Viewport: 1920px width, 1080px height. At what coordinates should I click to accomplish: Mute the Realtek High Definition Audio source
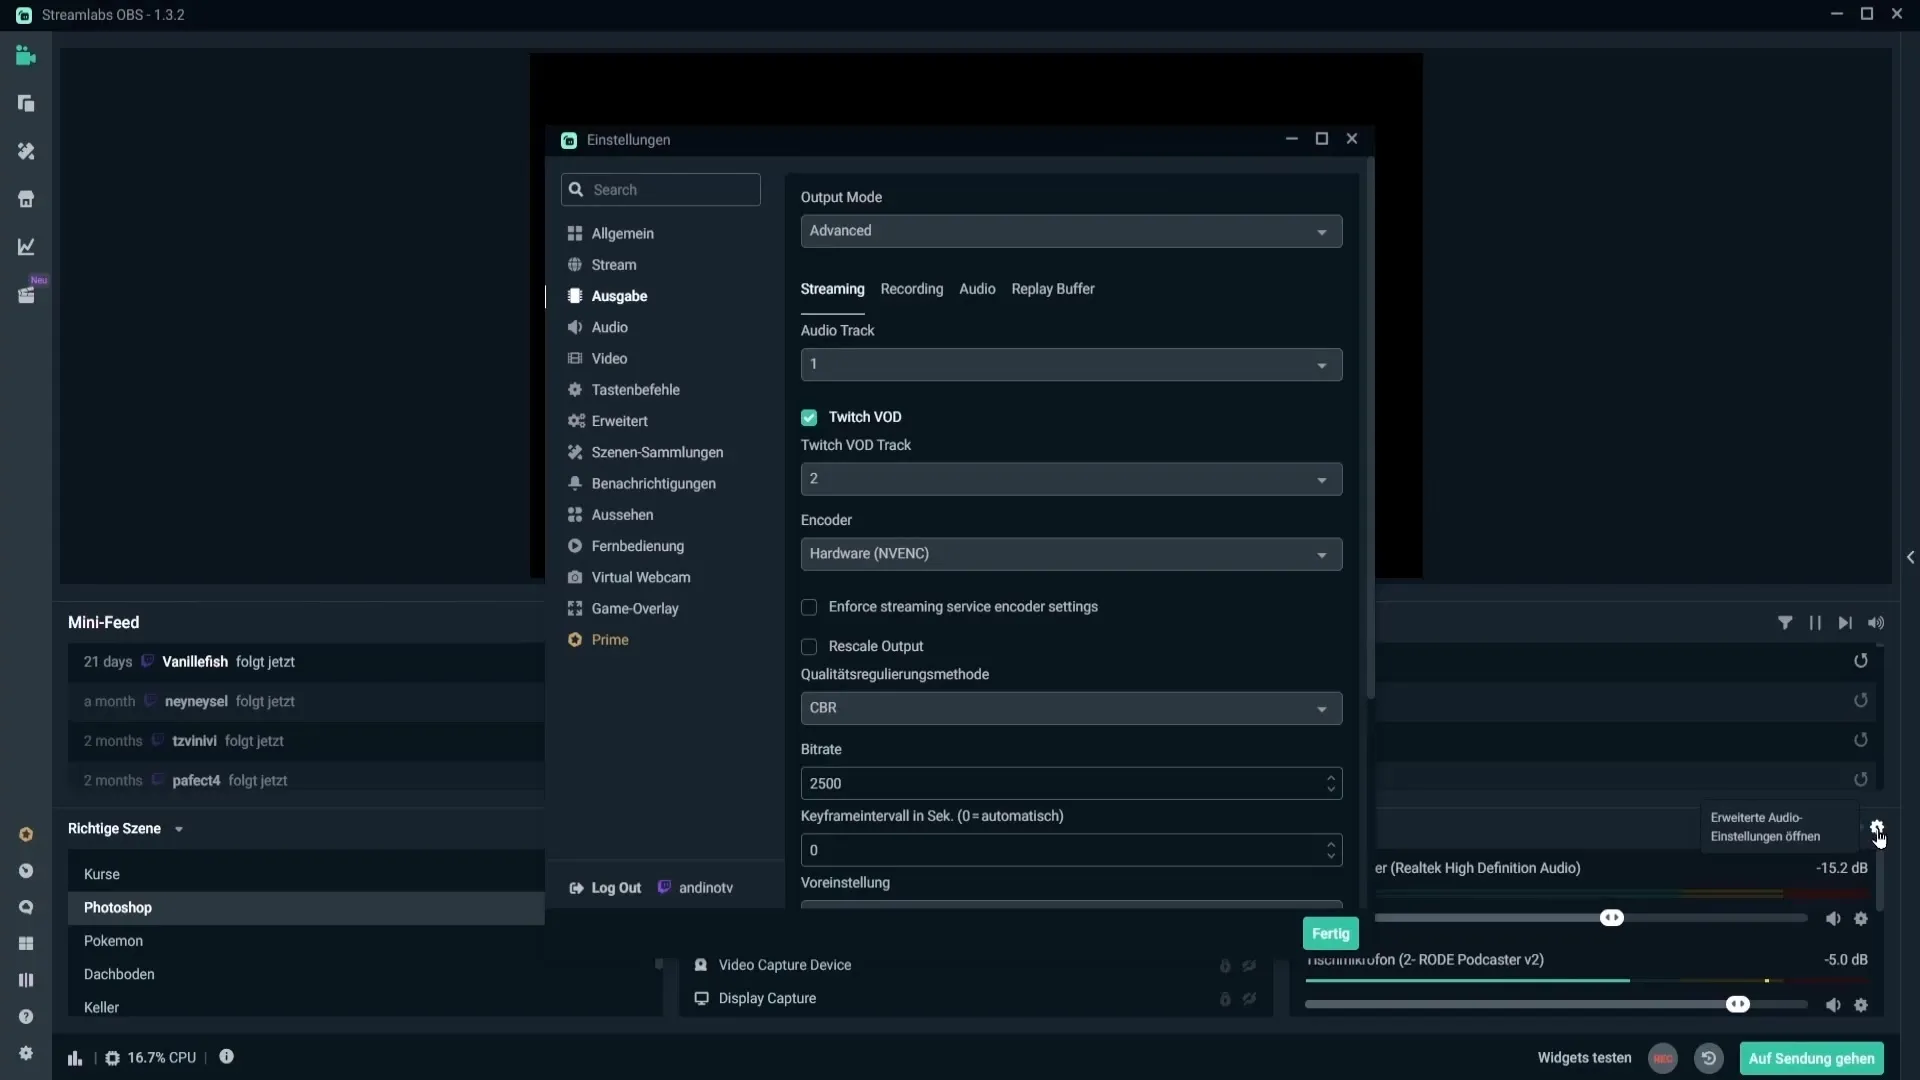pyautogui.click(x=1833, y=919)
